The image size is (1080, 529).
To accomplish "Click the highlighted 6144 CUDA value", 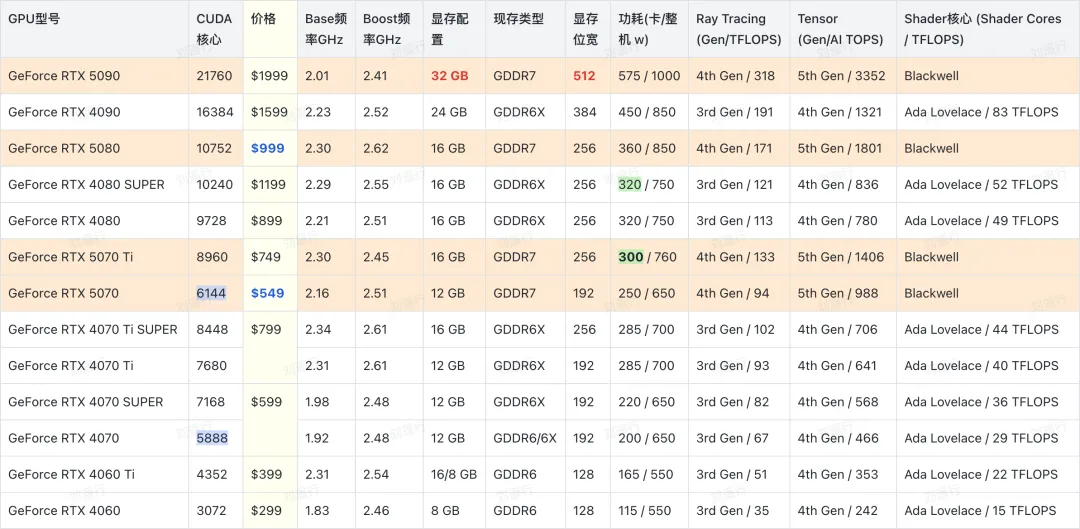I will 211,293.
